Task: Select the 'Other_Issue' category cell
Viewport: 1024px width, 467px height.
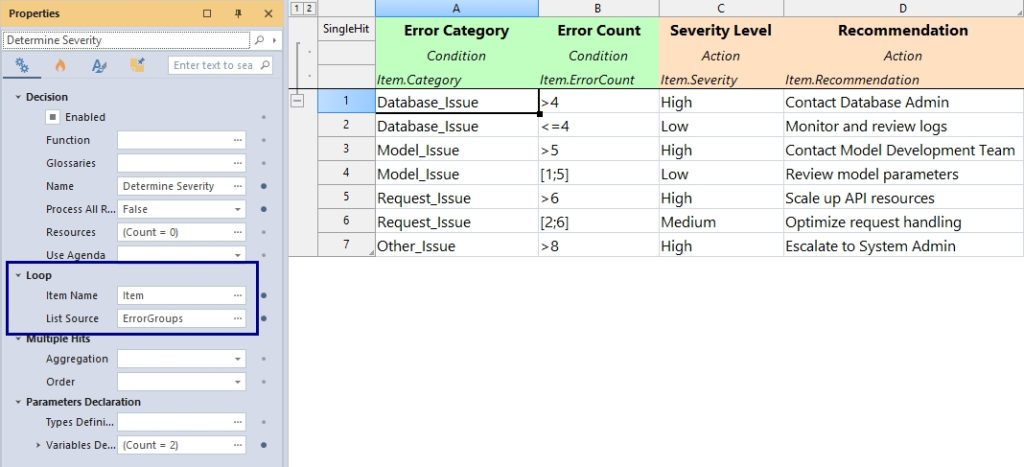Action: pos(456,246)
